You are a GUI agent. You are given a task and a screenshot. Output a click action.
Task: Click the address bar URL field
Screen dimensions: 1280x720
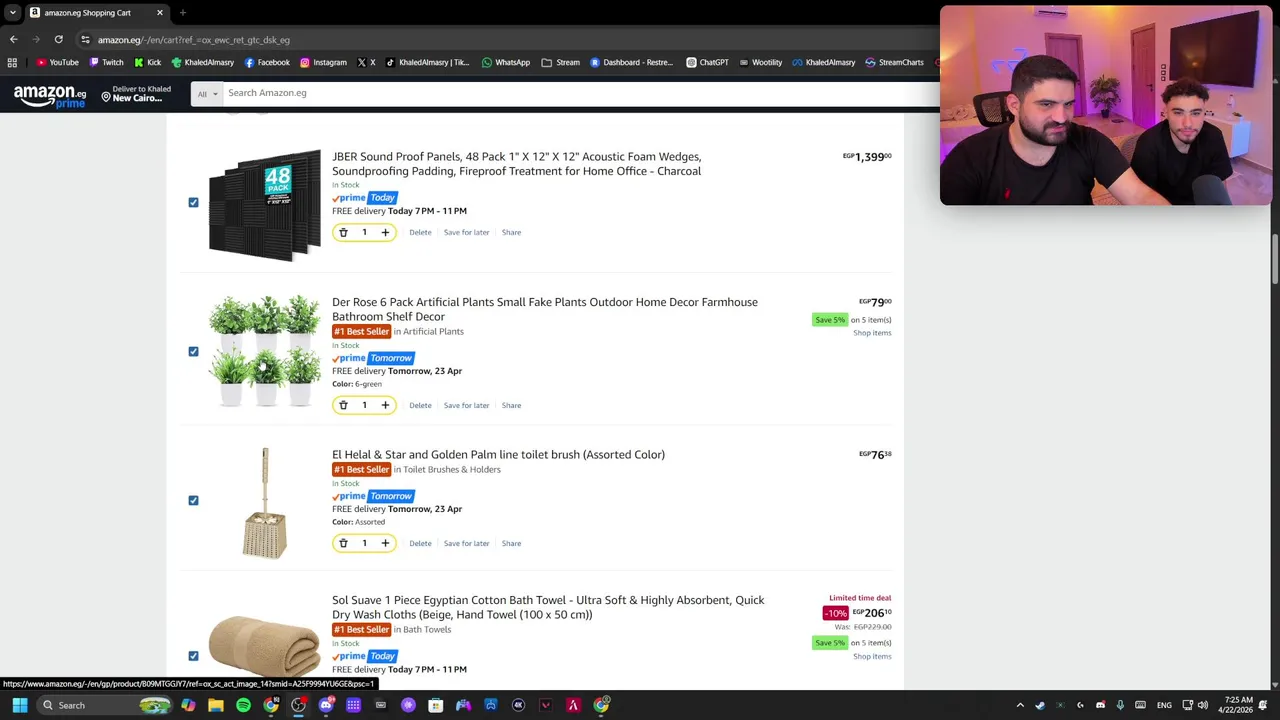[x=510, y=40]
